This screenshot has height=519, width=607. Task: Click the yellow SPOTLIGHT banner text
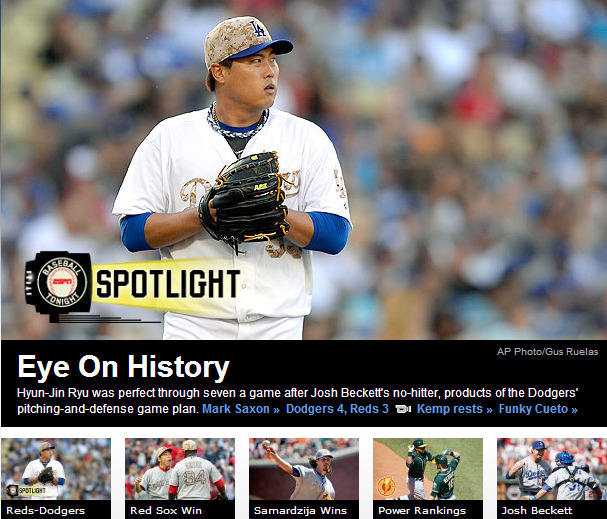pyautogui.click(x=167, y=284)
